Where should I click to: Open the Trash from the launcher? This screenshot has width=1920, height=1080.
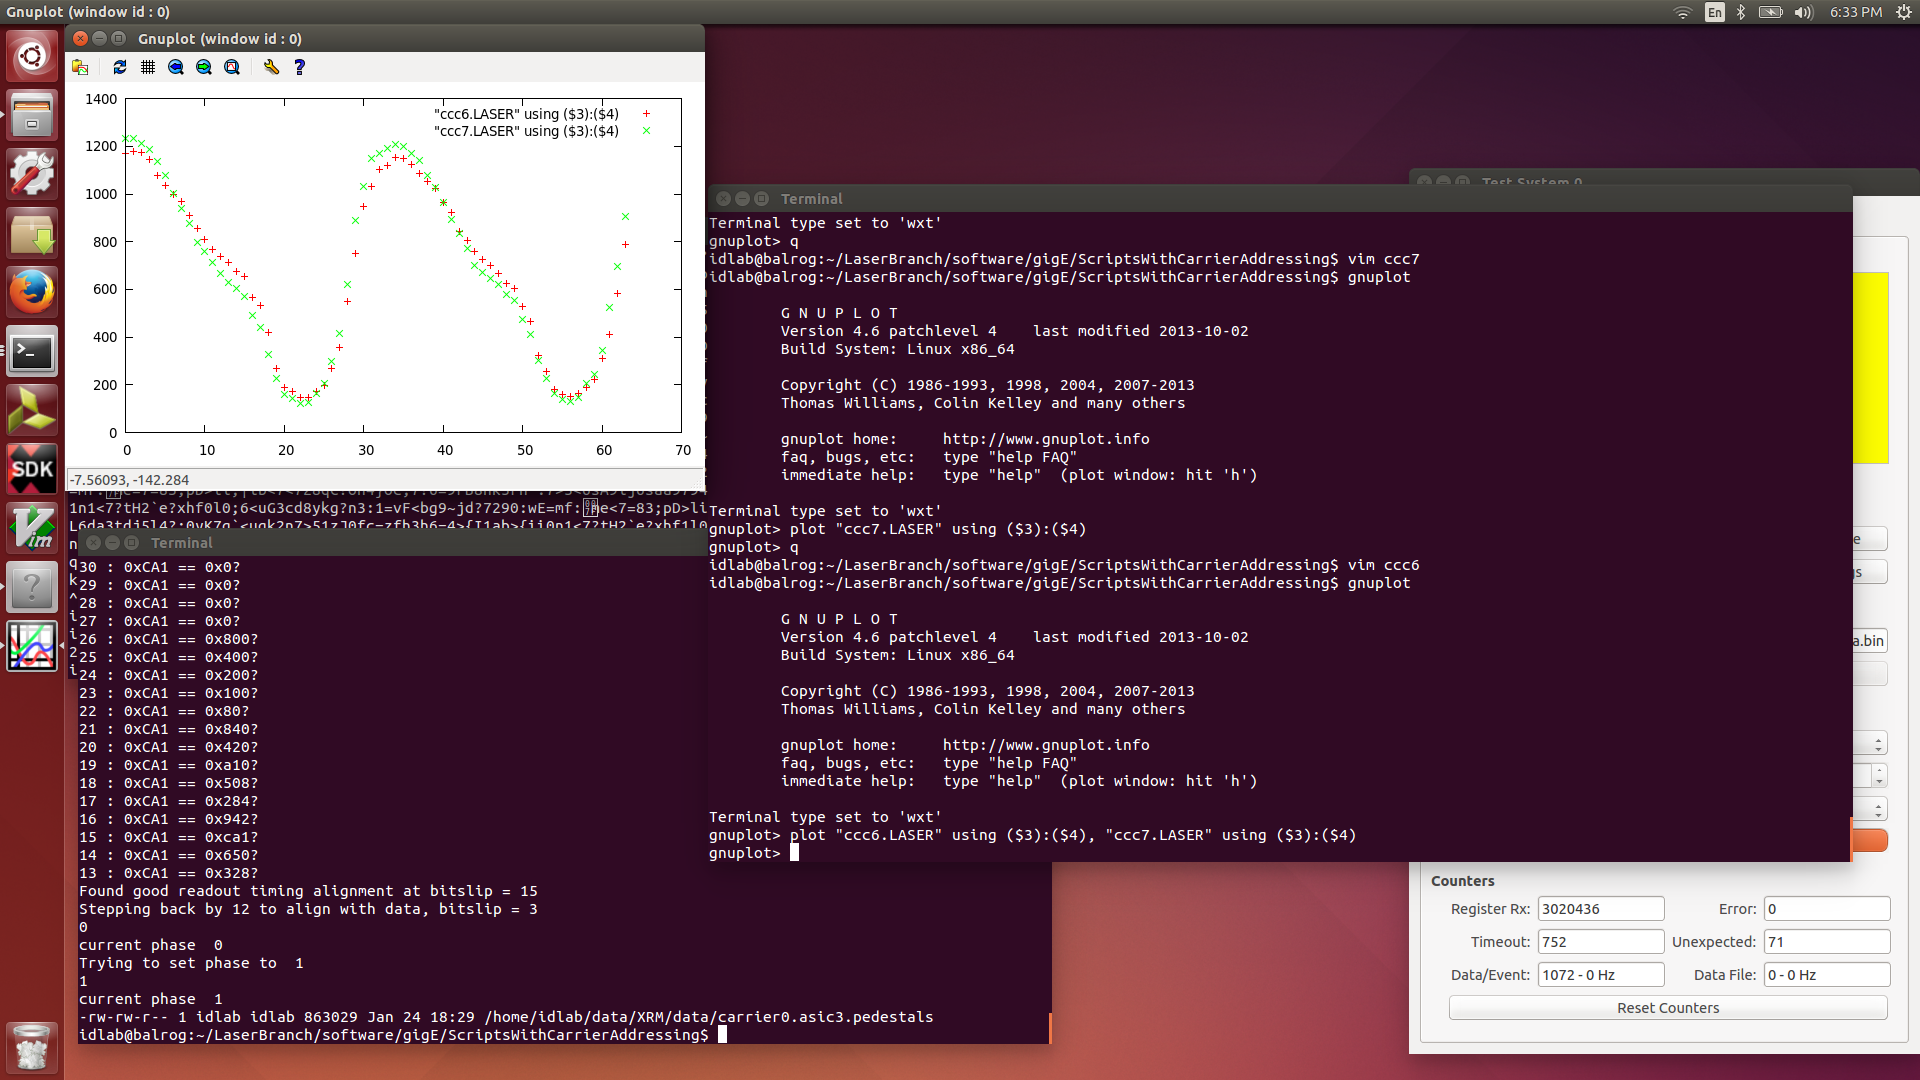coord(32,1048)
